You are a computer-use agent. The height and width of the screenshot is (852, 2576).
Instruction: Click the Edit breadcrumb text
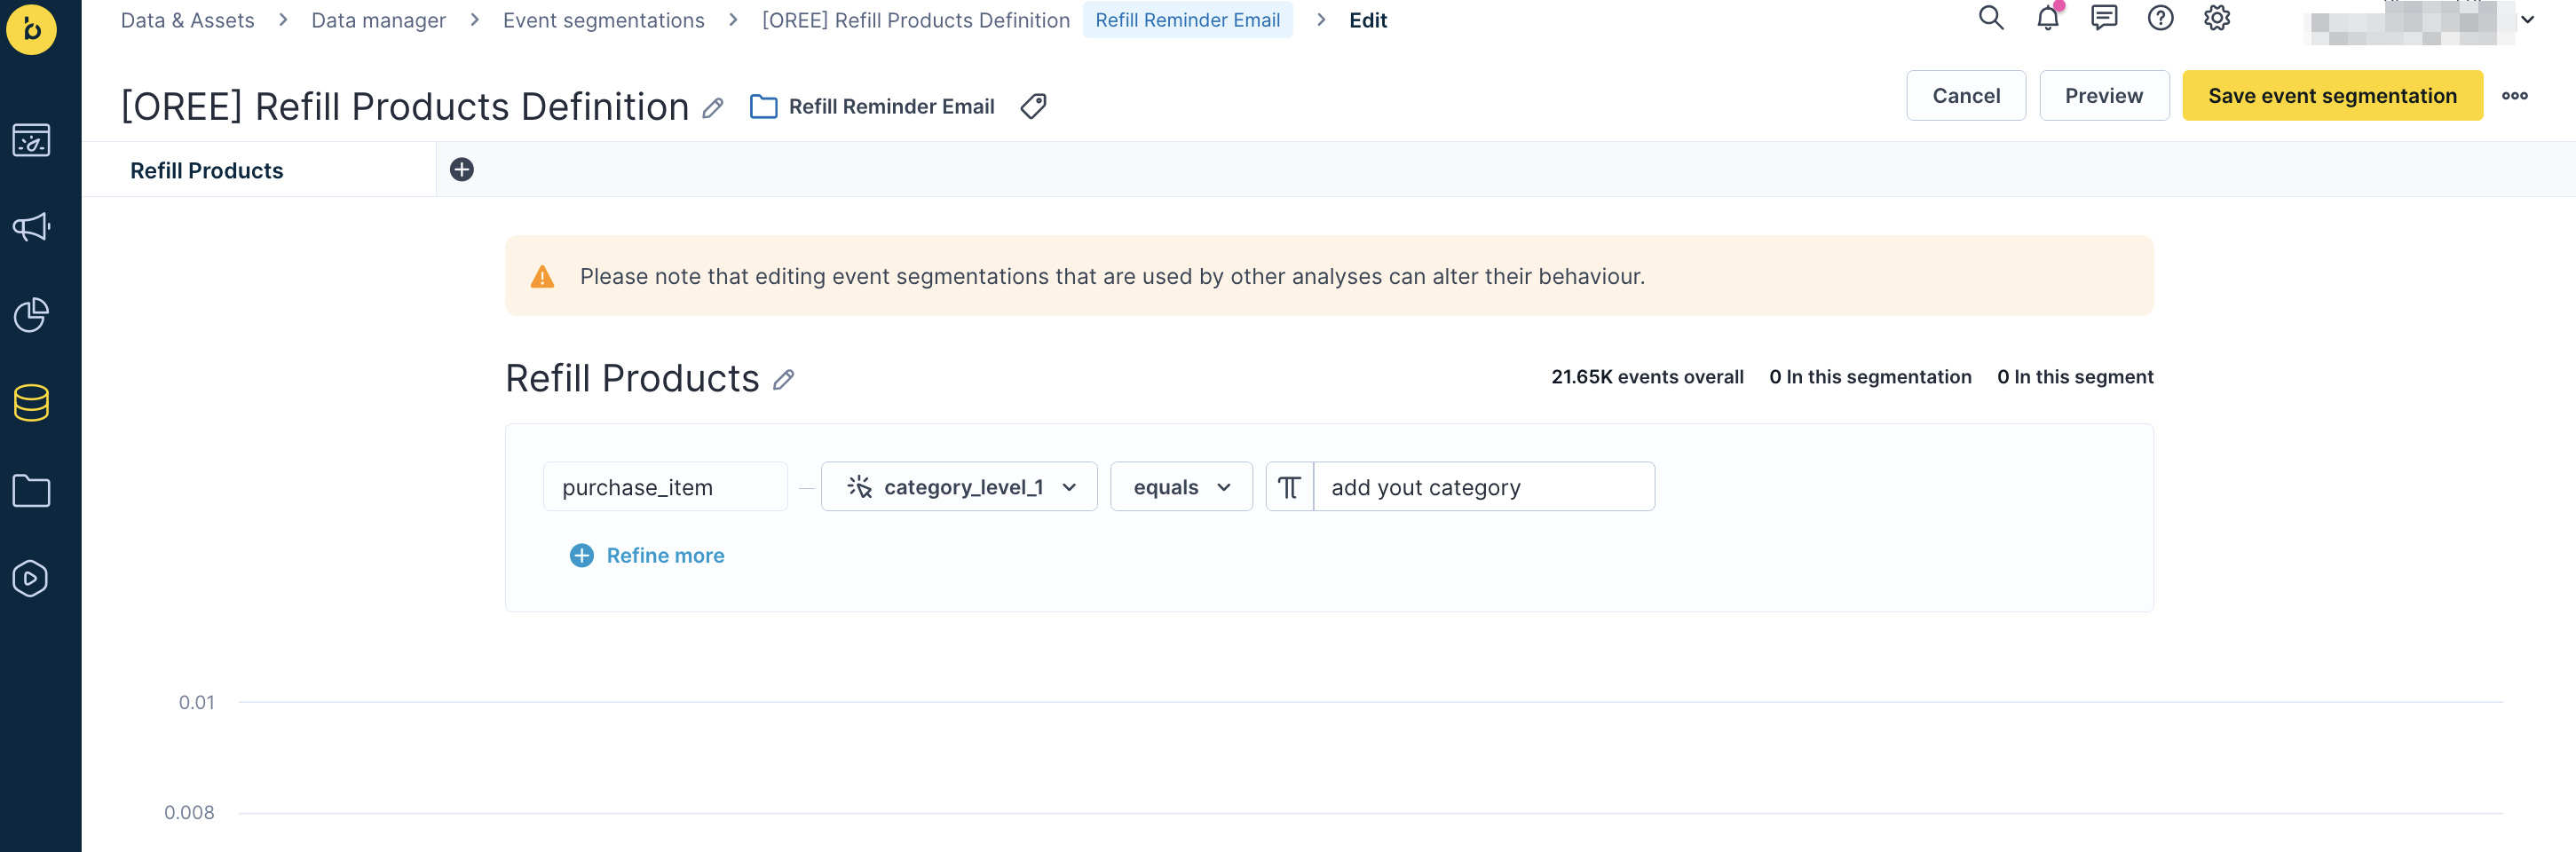pyautogui.click(x=1367, y=20)
